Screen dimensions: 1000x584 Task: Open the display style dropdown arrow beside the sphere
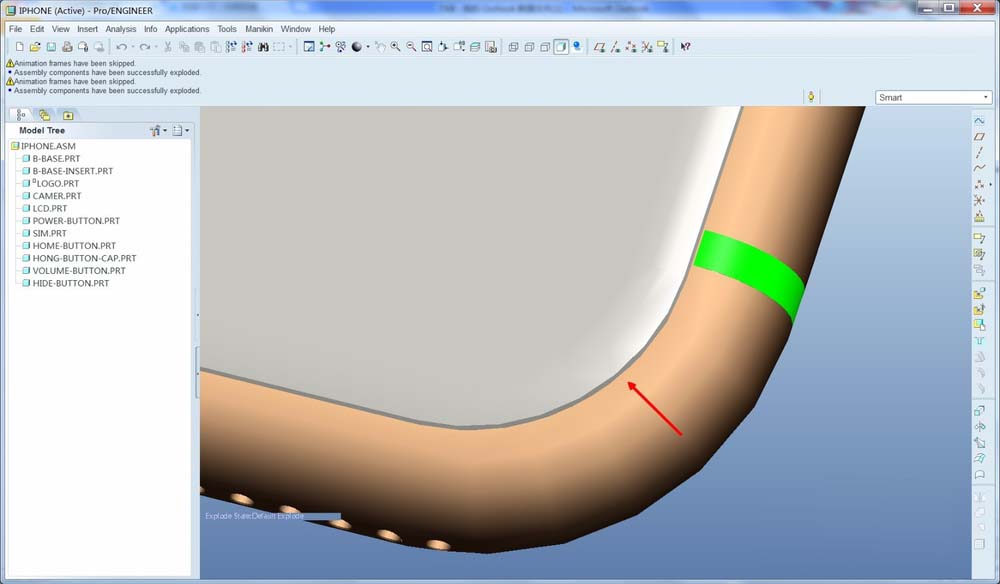coord(368,47)
